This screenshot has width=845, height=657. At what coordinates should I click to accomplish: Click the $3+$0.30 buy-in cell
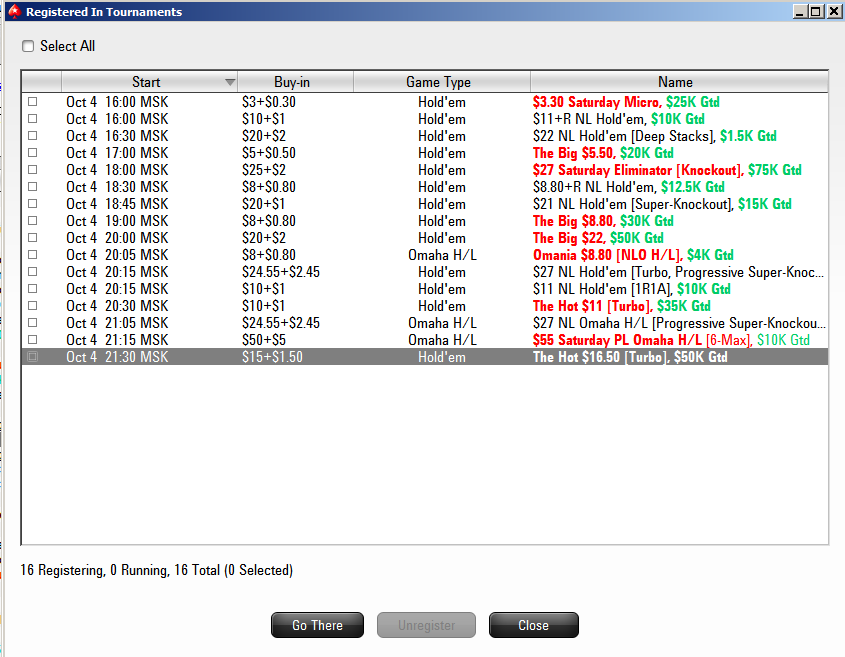tap(268, 102)
